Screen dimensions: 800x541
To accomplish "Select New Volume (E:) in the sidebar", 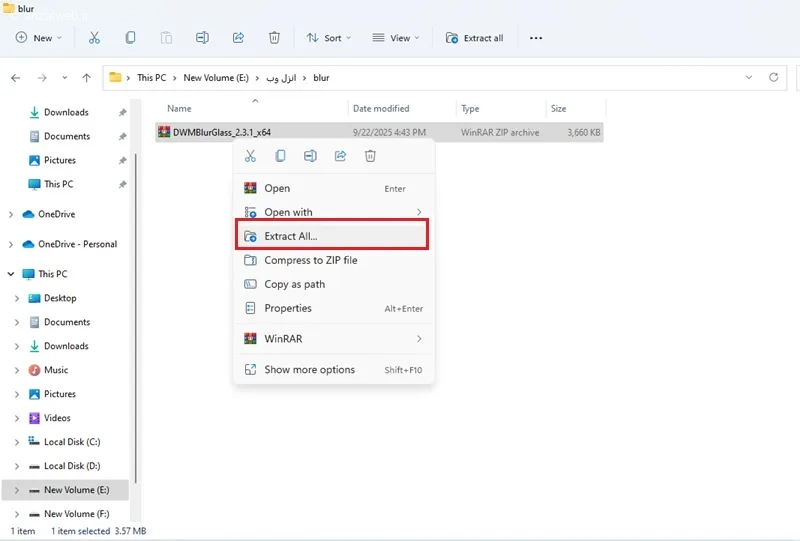I will 65,490.
